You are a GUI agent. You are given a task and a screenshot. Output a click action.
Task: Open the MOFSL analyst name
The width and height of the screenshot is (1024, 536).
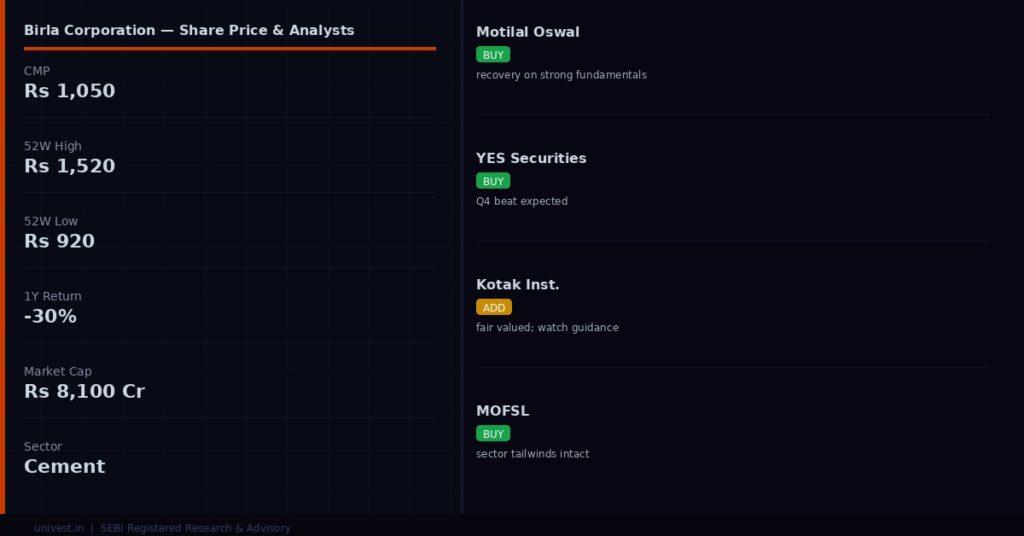[502, 411]
